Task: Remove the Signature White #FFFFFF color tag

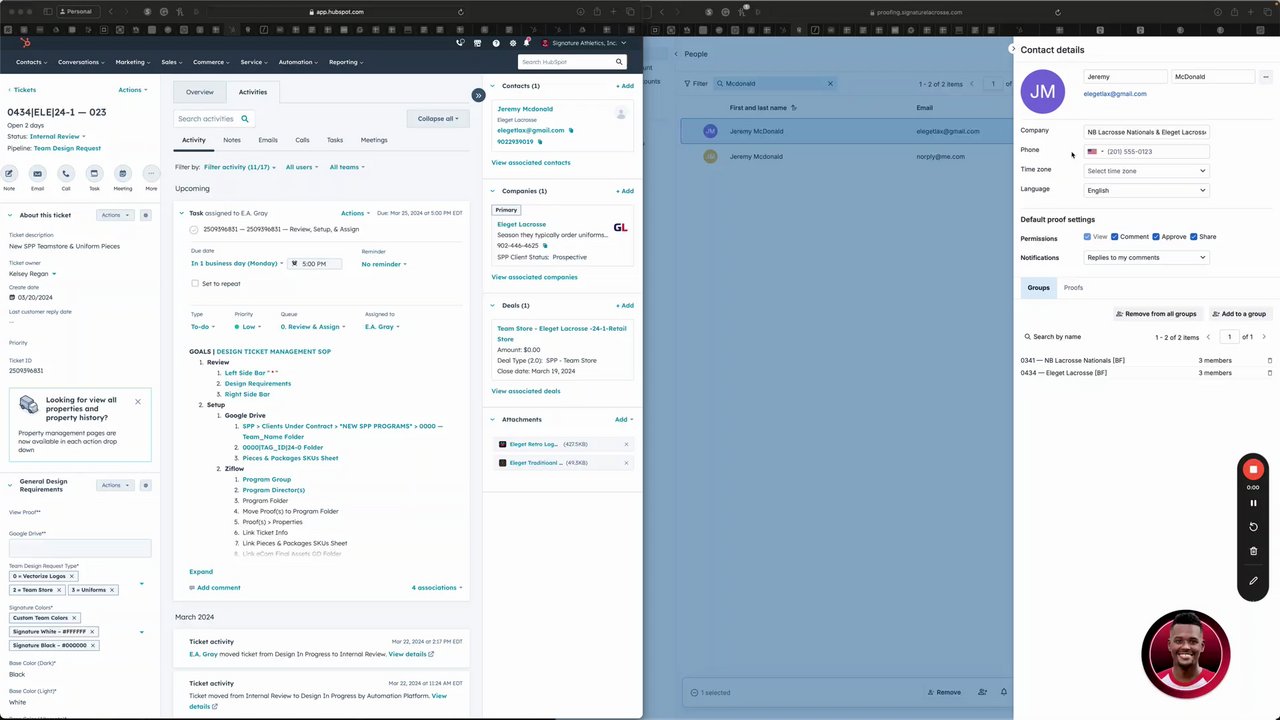Action: [92, 632]
